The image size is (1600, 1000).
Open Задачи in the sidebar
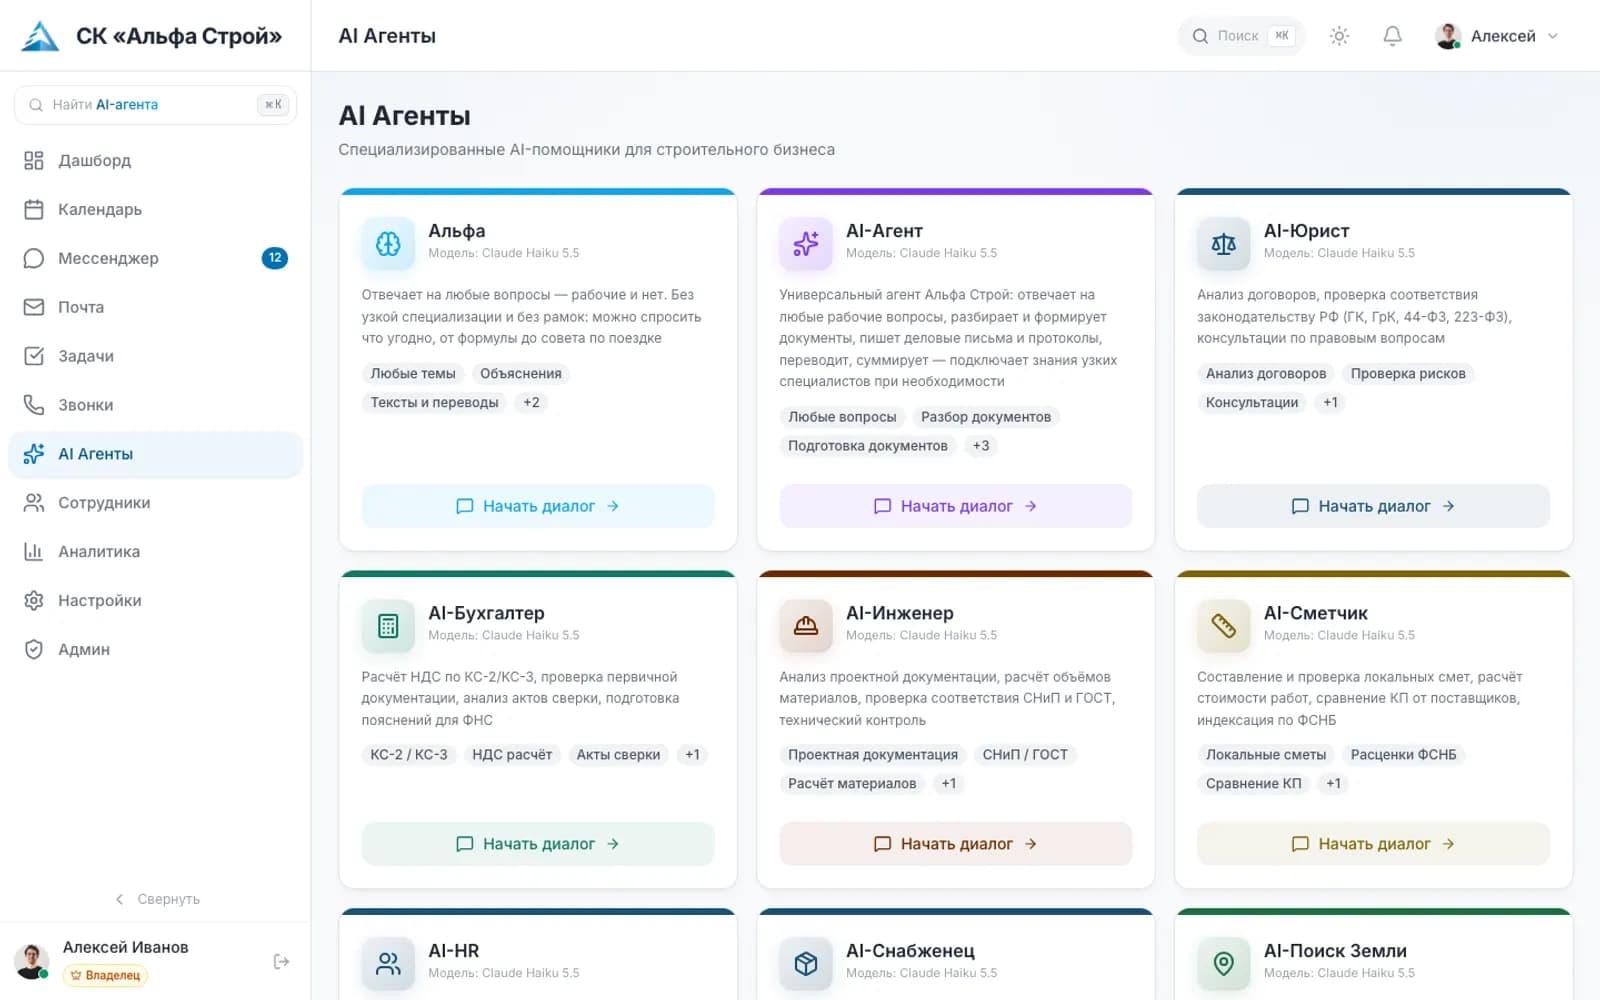[x=155, y=356]
